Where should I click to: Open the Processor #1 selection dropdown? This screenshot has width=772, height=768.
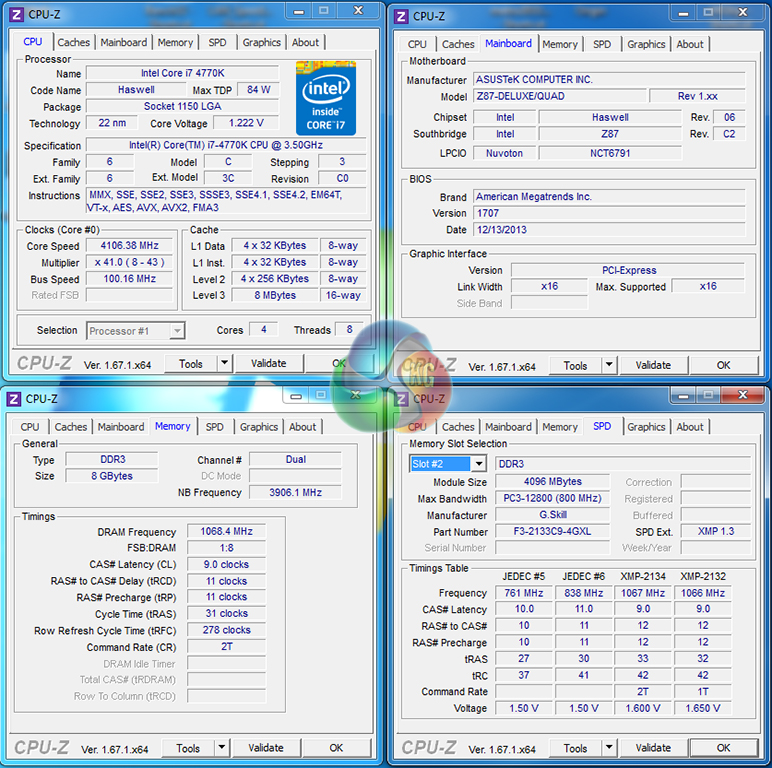(x=135, y=331)
